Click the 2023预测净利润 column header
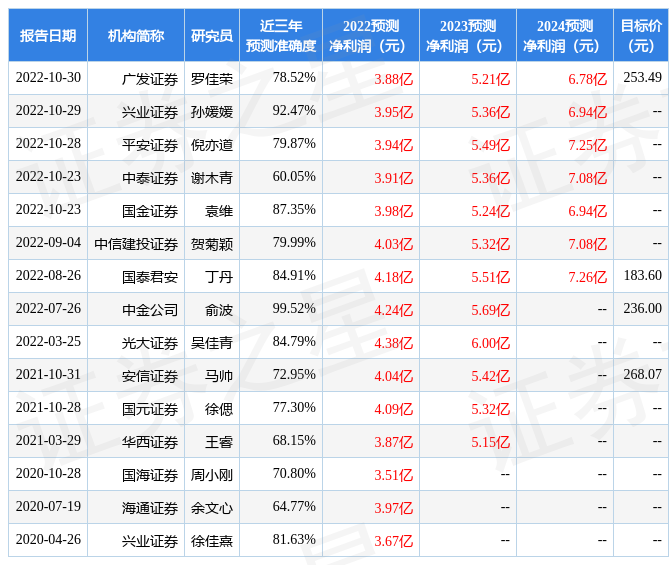Image resolution: width=669 pixels, height=565 pixels. (468, 35)
